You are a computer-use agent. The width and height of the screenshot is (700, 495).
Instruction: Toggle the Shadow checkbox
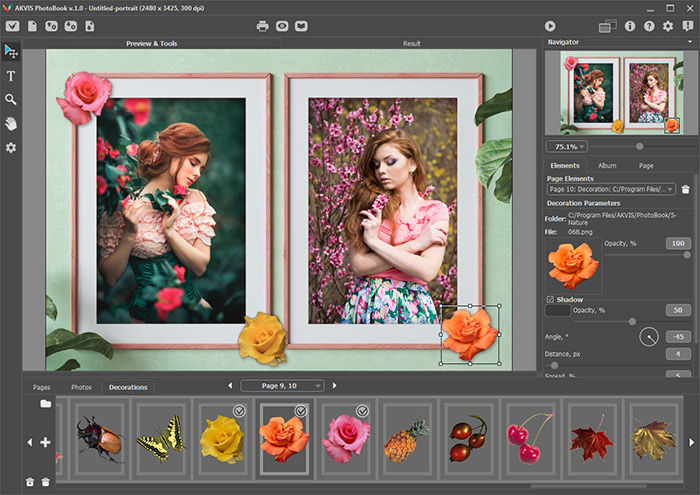tap(550, 299)
